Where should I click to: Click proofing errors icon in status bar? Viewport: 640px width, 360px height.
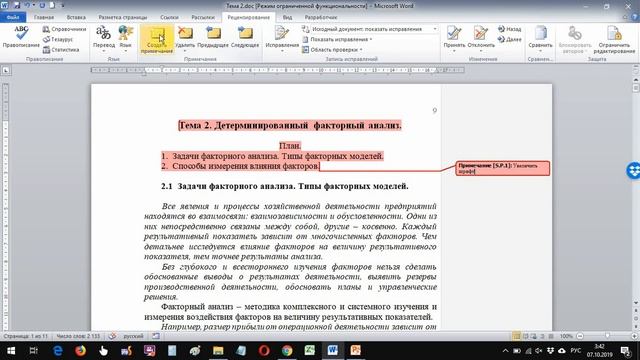coord(112,336)
